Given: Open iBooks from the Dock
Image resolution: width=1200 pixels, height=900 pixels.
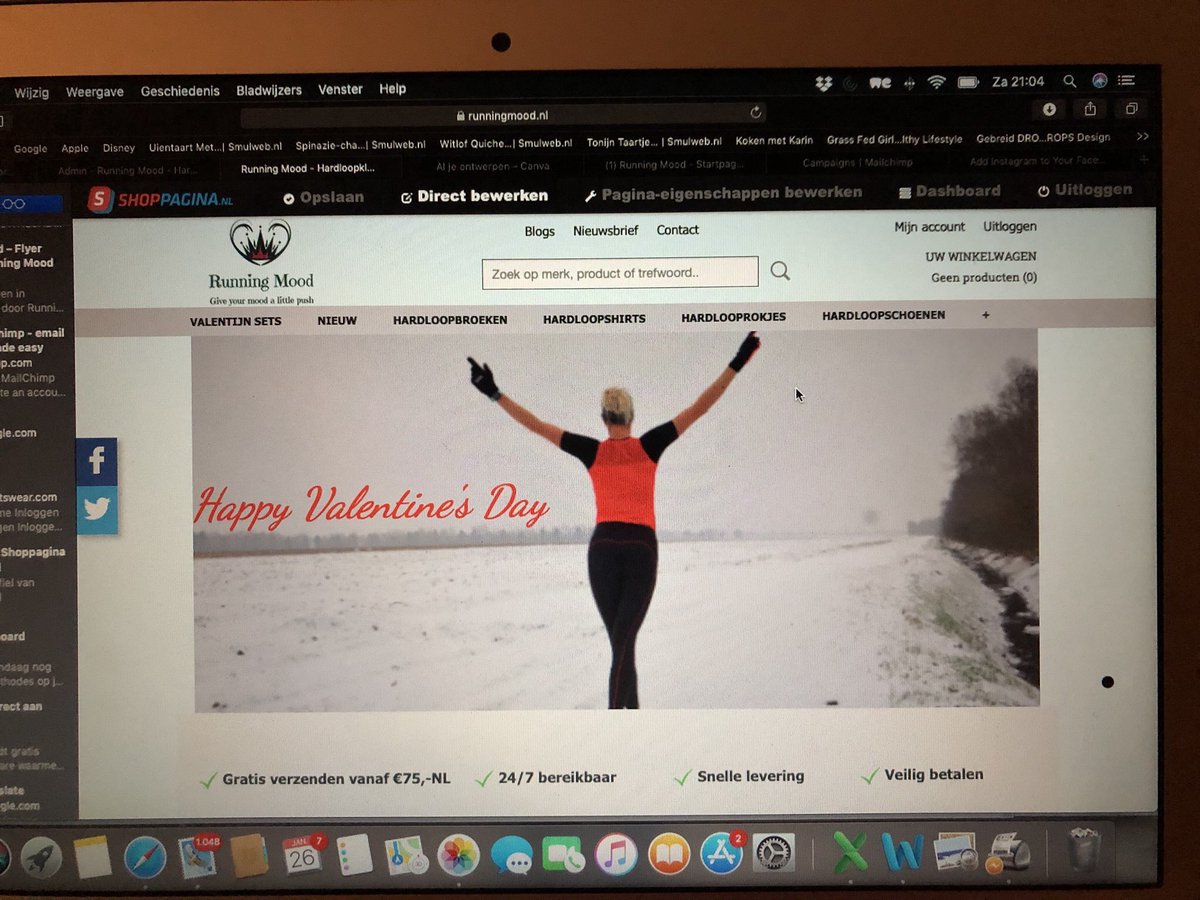Looking at the screenshot, I should pos(668,855).
